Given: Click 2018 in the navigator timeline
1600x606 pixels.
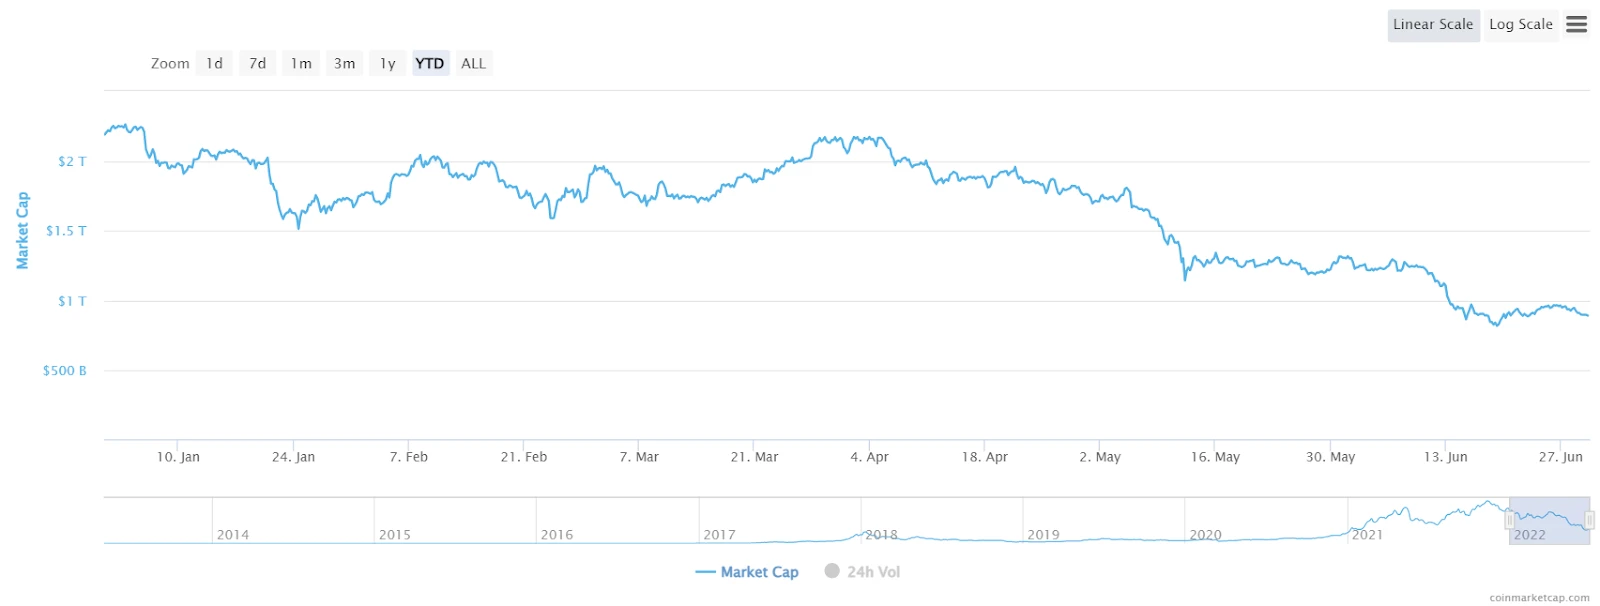Looking at the screenshot, I should tap(881, 535).
